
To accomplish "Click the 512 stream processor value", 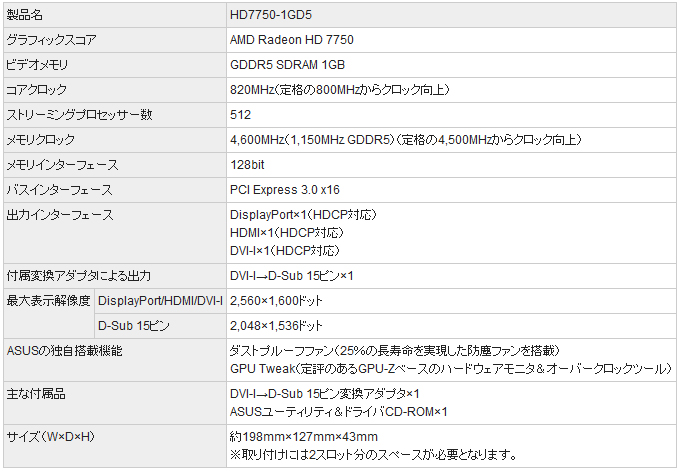I will point(240,115).
